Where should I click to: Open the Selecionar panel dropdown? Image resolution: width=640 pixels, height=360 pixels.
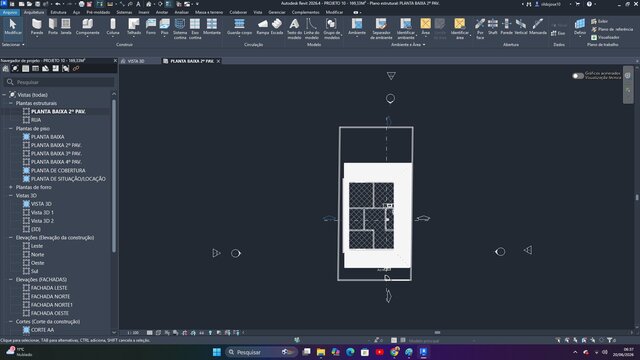13,44
